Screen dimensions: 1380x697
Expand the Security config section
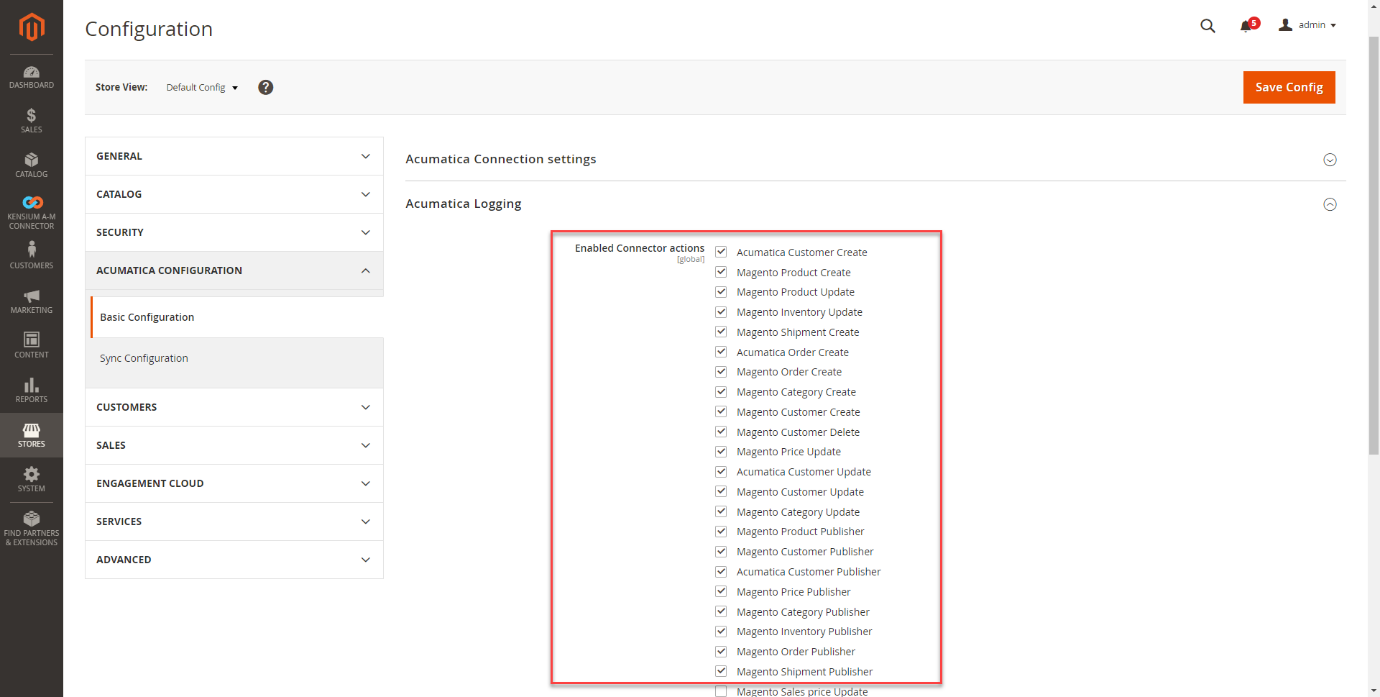pos(234,232)
